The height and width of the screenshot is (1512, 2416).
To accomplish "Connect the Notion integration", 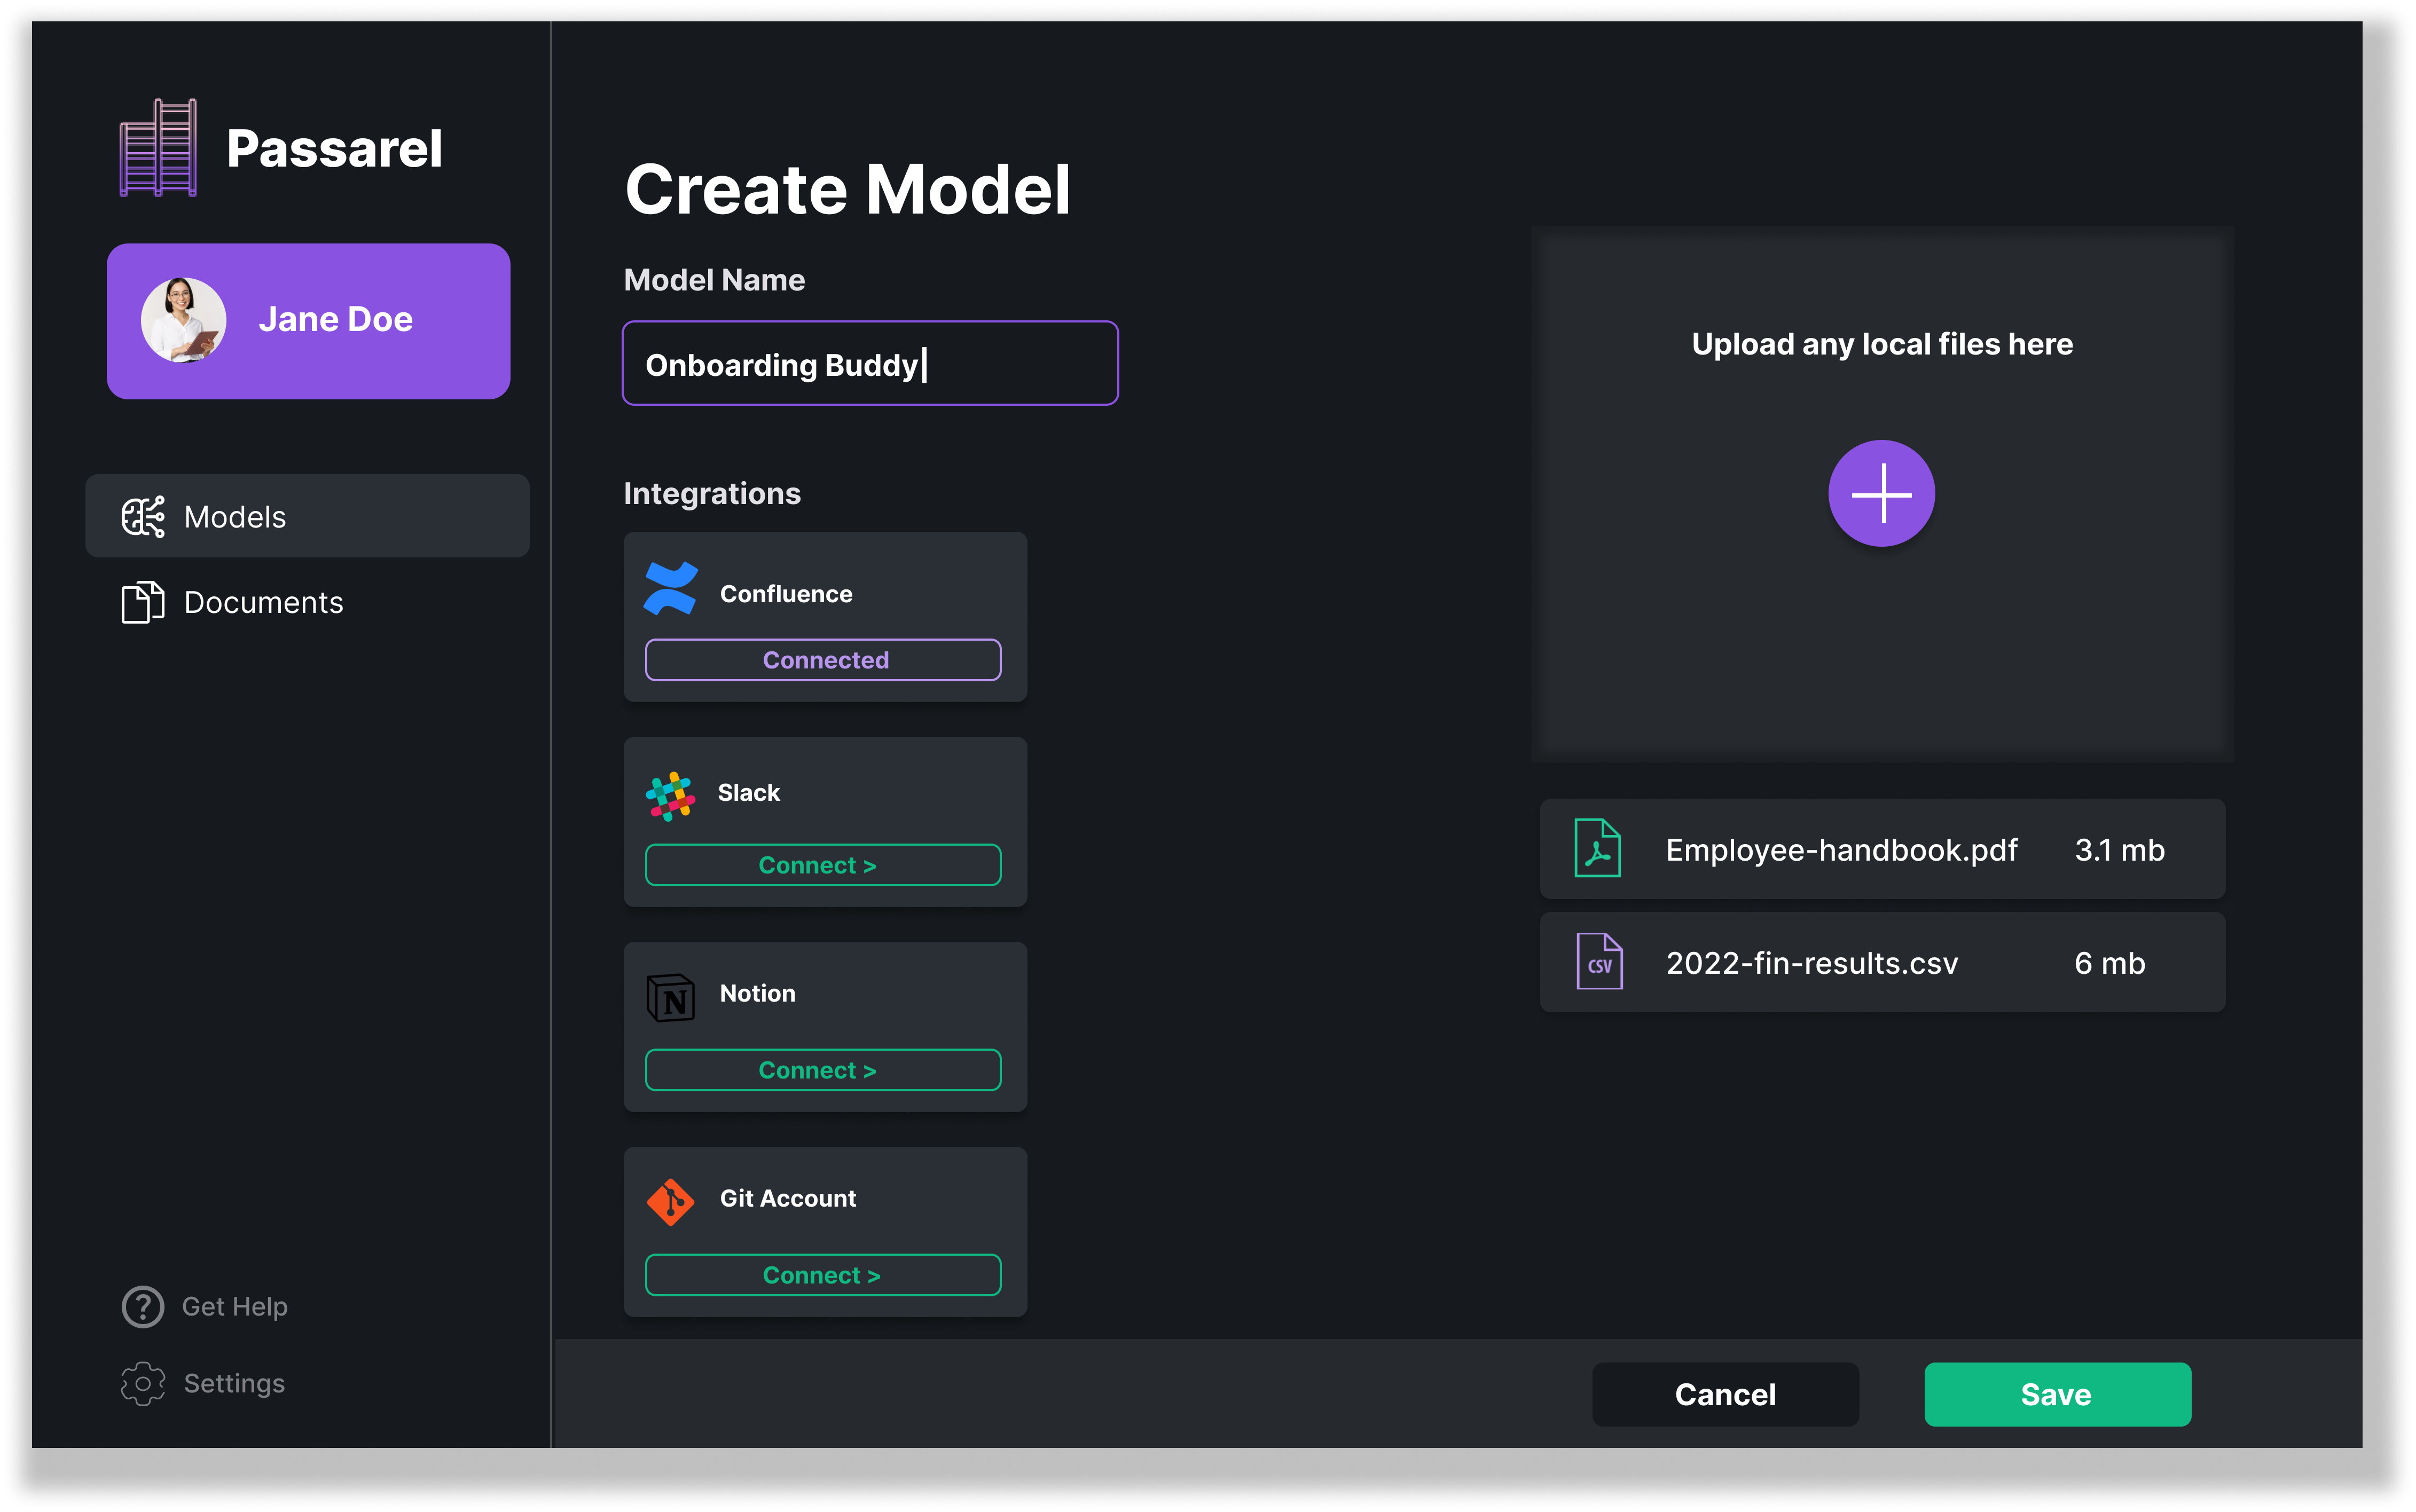I will 823,1070.
